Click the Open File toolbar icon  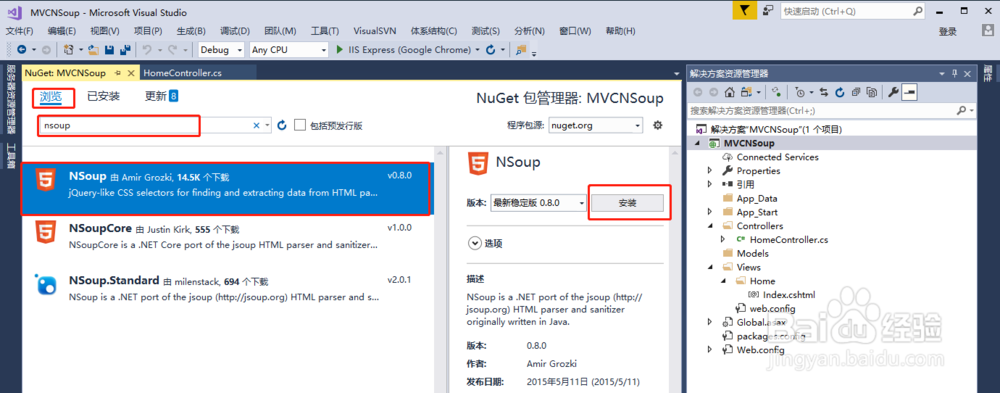pyautogui.click(x=94, y=50)
